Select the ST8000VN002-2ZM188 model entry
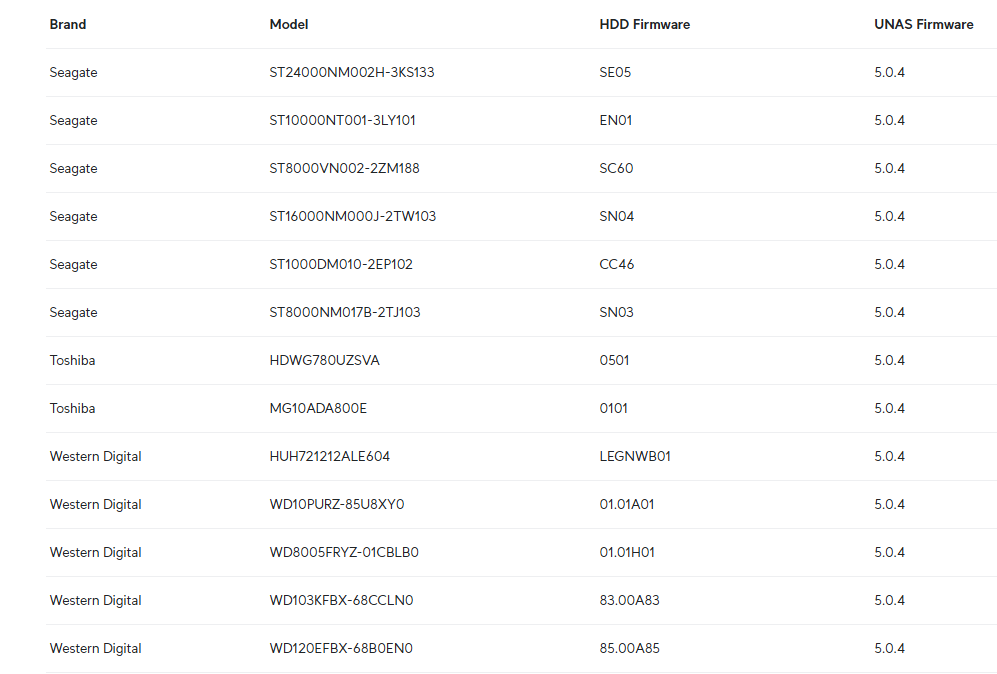 pos(344,168)
